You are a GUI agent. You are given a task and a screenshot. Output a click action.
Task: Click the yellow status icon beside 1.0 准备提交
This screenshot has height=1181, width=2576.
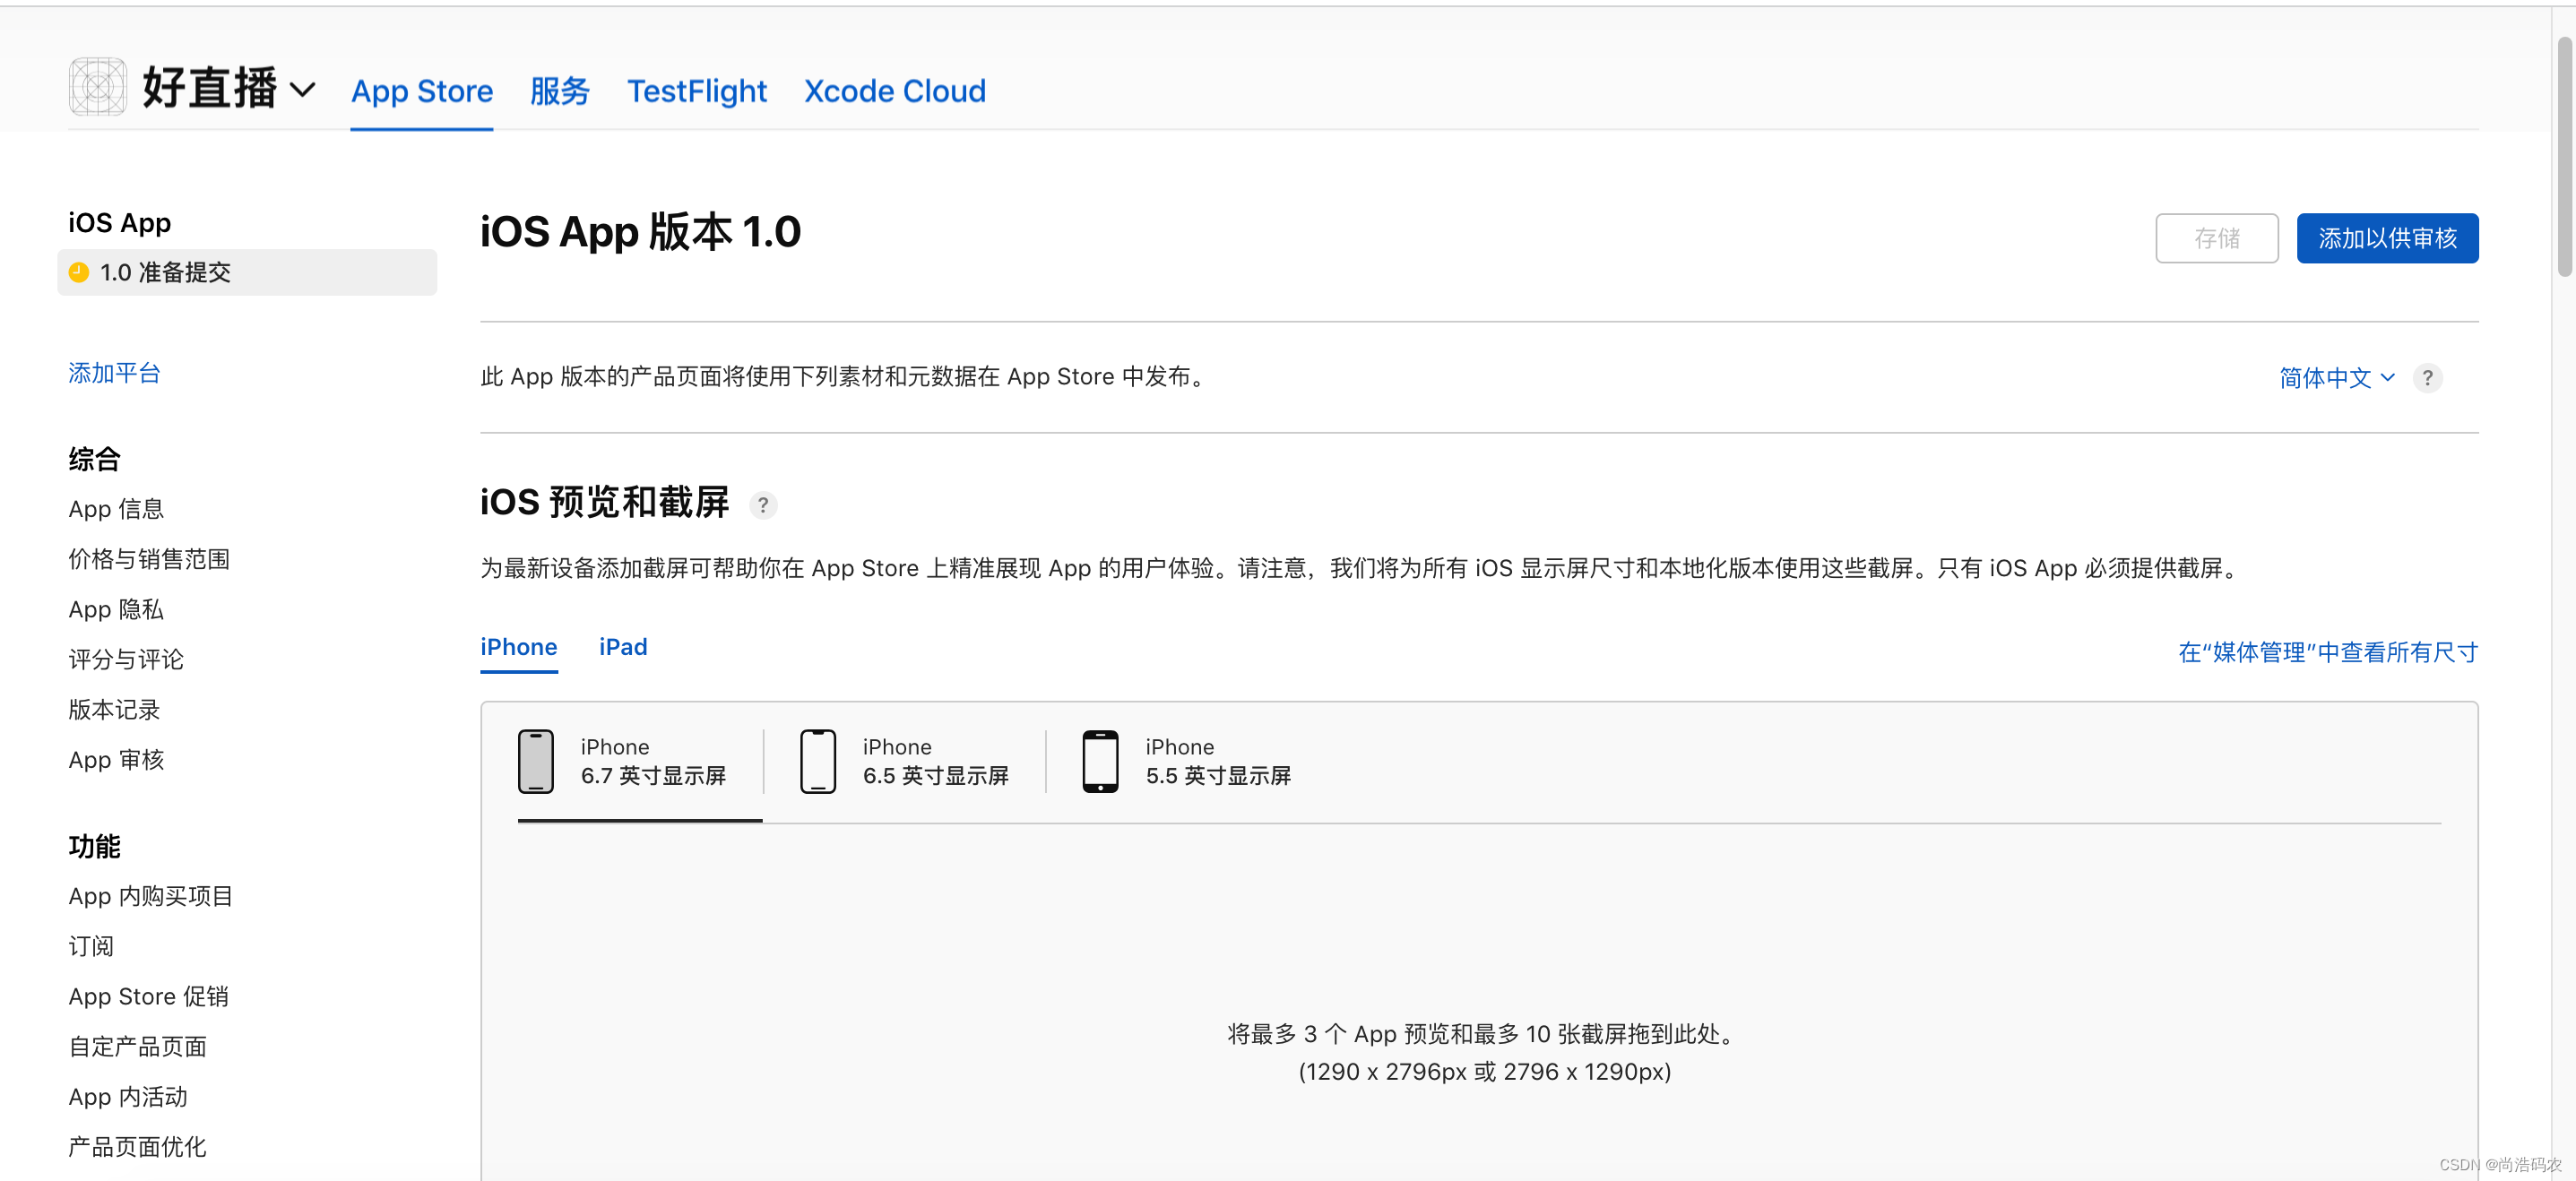coord(79,272)
